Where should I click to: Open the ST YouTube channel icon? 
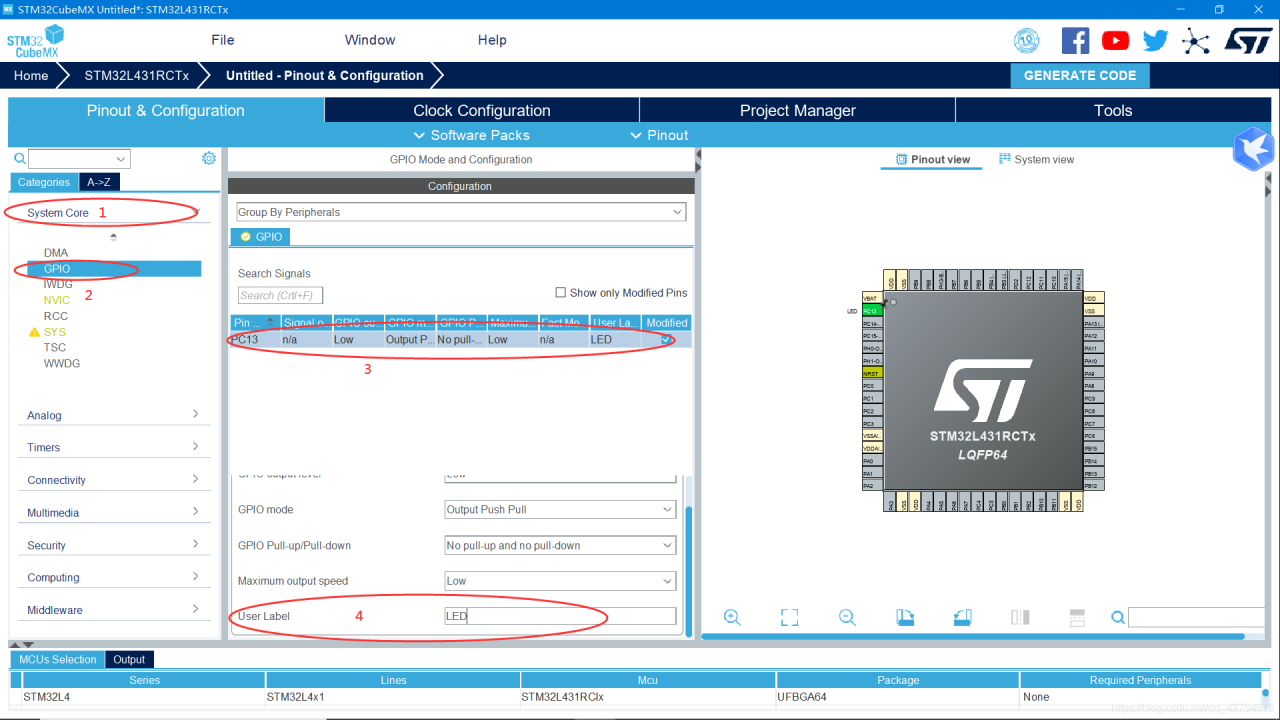click(1115, 40)
